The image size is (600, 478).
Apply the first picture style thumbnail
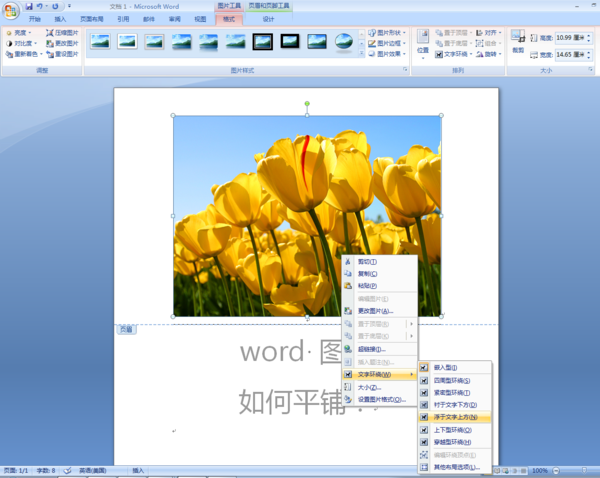[100, 41]
